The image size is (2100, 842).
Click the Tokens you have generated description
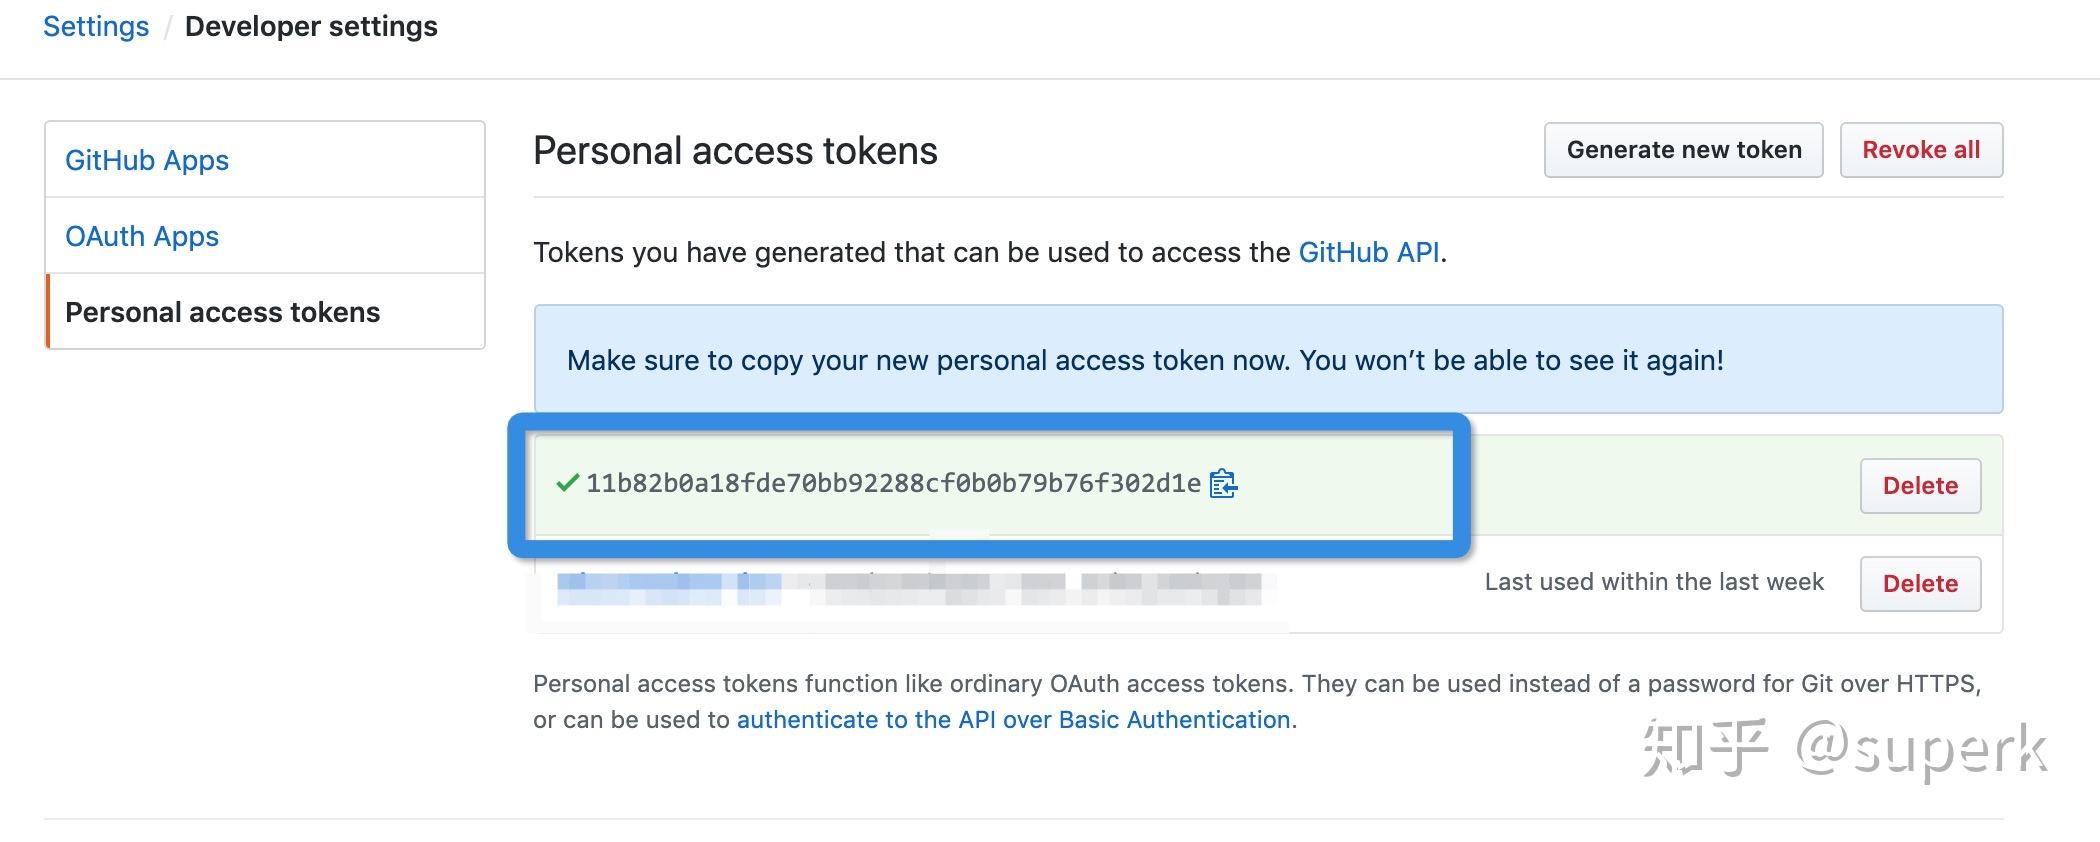990,252
